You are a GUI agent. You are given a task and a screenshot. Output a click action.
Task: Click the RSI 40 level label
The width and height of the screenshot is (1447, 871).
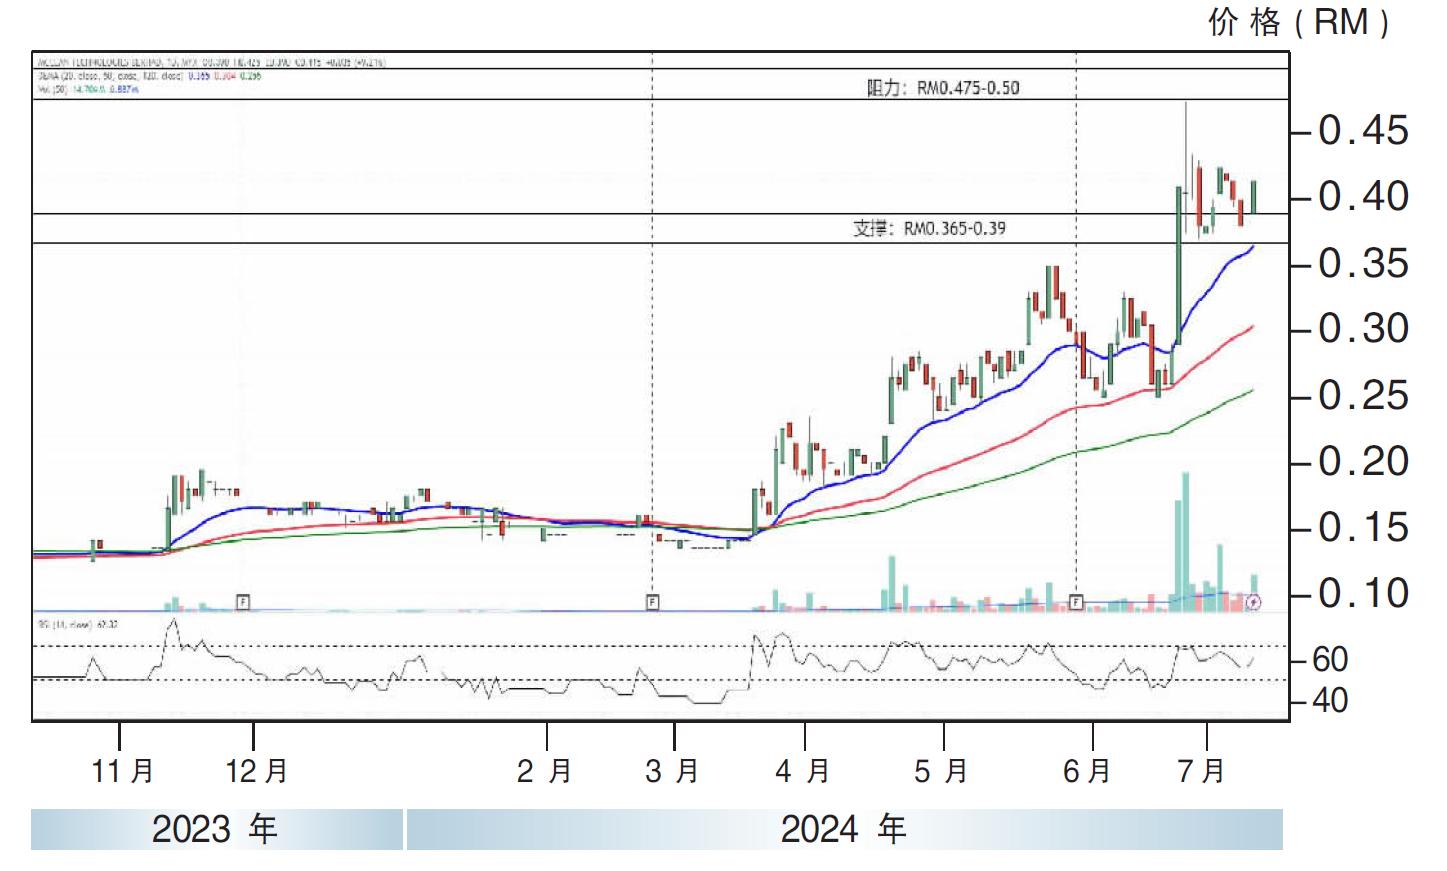tap(1330, 701)
